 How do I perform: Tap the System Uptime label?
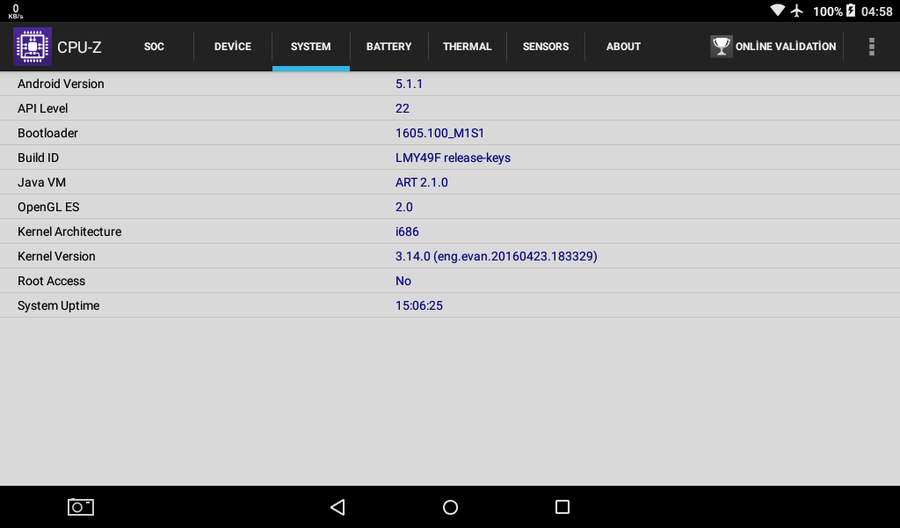59,306
